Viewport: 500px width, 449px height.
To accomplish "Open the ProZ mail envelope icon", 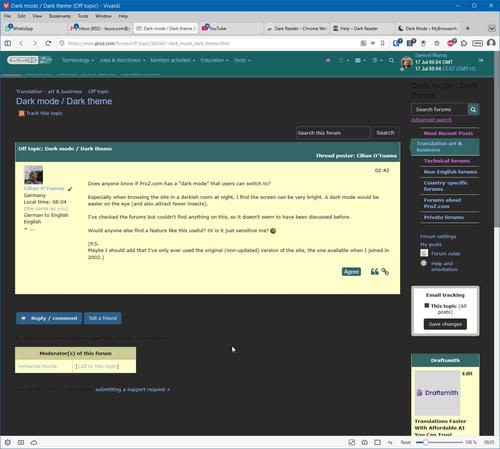I will 358,60.
